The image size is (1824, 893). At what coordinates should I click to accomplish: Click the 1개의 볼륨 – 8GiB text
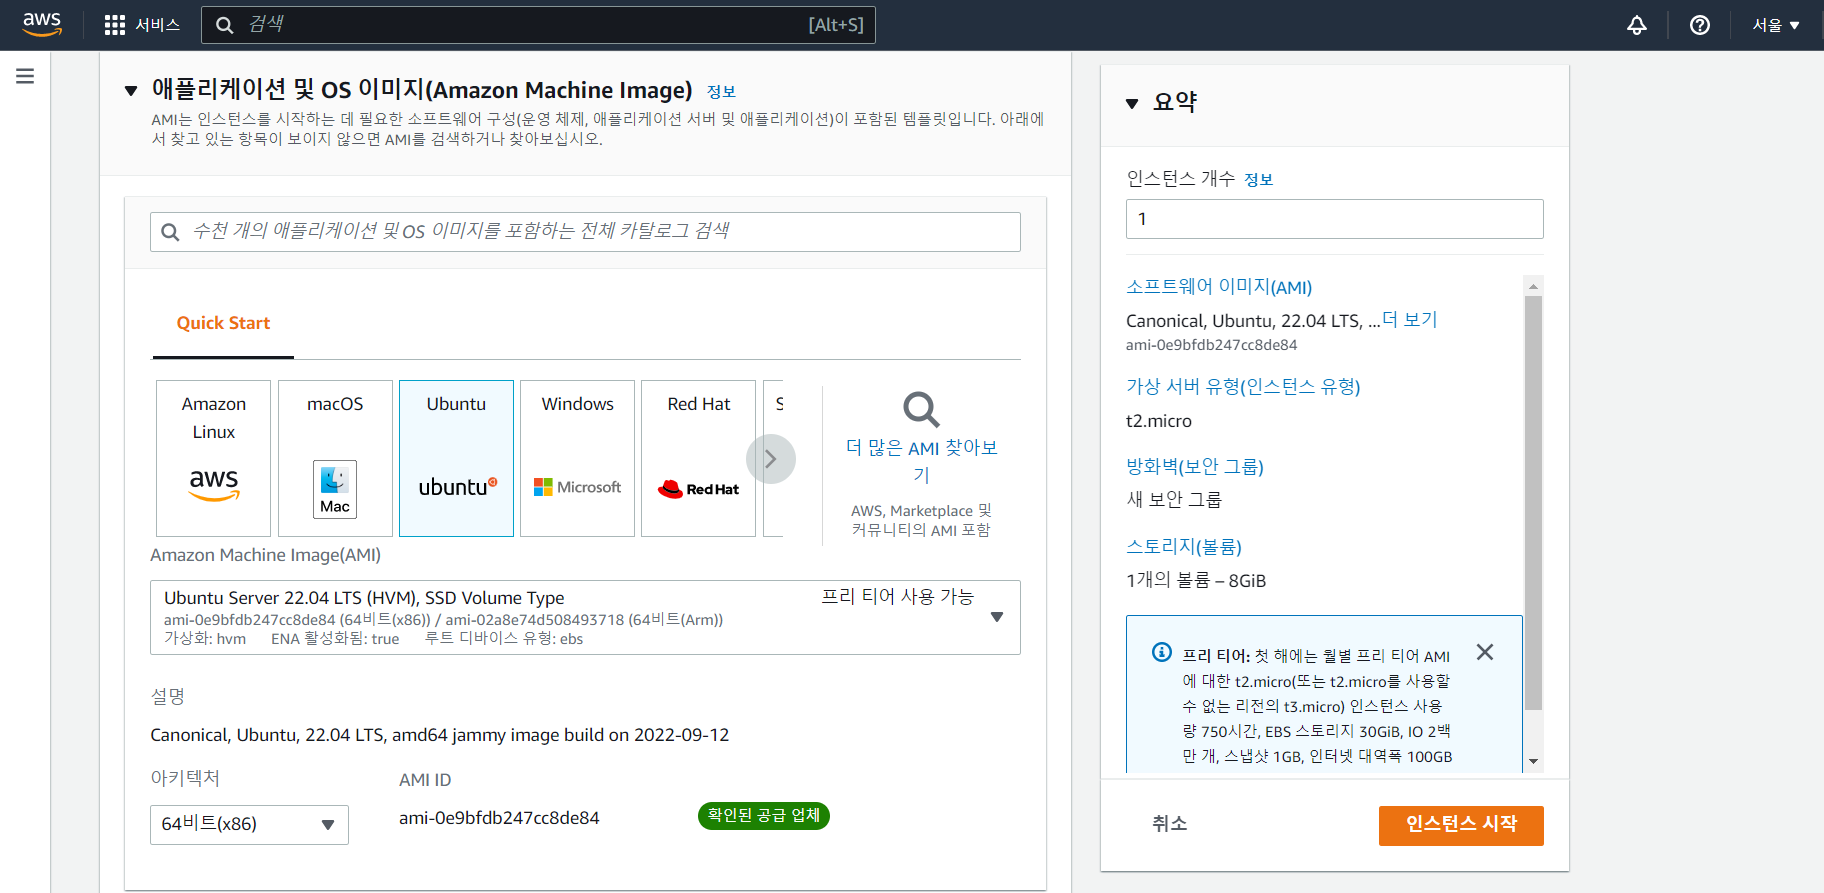(1196, 581)
